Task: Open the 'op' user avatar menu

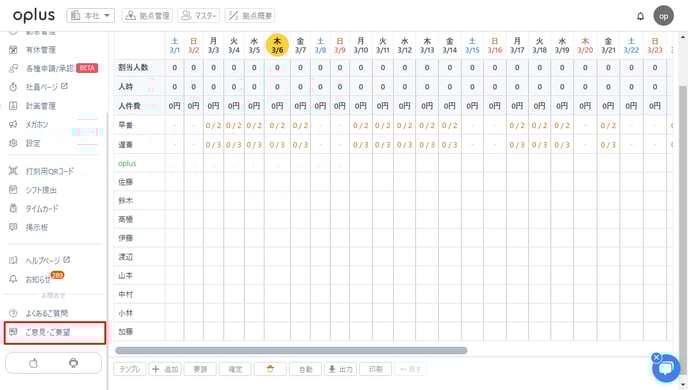Action: click(663, 16)
